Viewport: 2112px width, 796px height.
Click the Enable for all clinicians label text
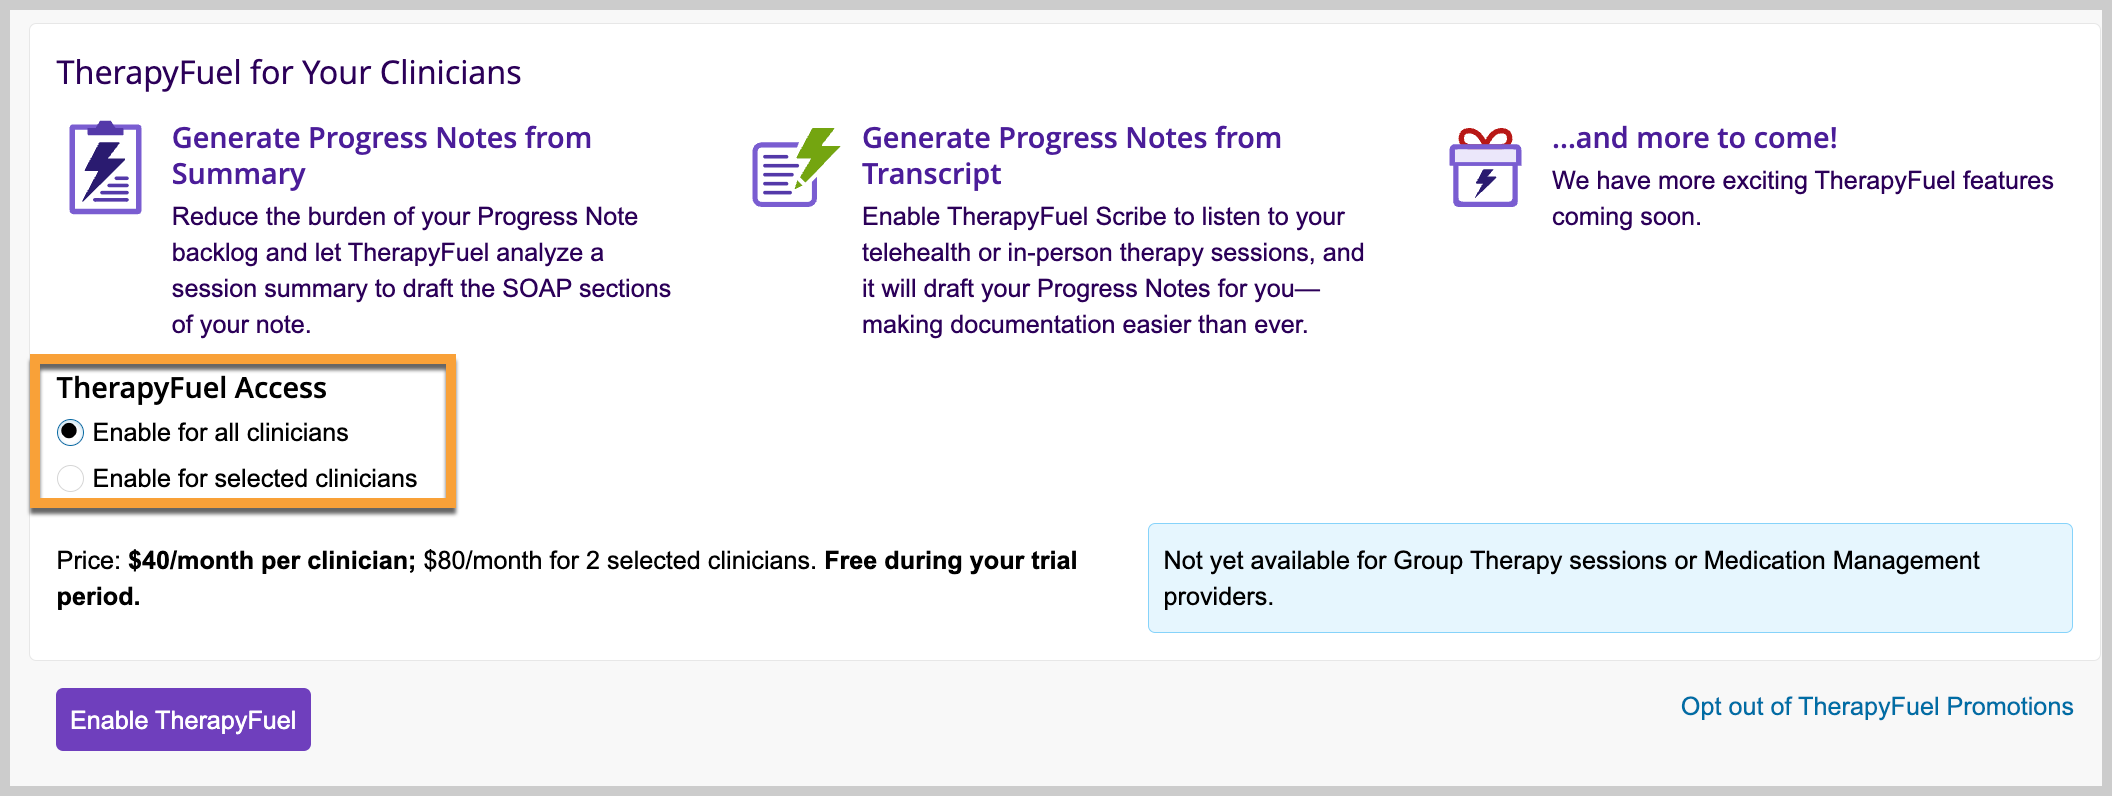[221, 432]
